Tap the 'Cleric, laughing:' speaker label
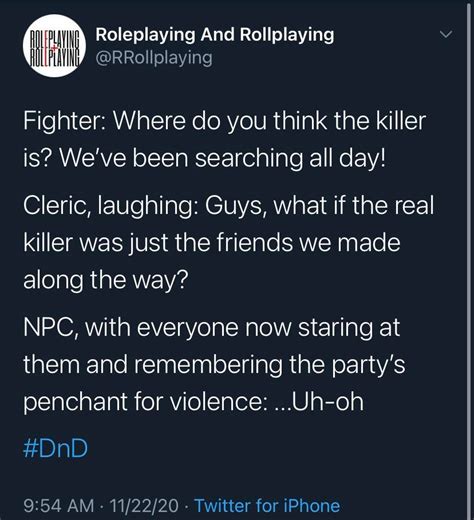Viewport: 474px width, 520px height. tap(110, 206)
